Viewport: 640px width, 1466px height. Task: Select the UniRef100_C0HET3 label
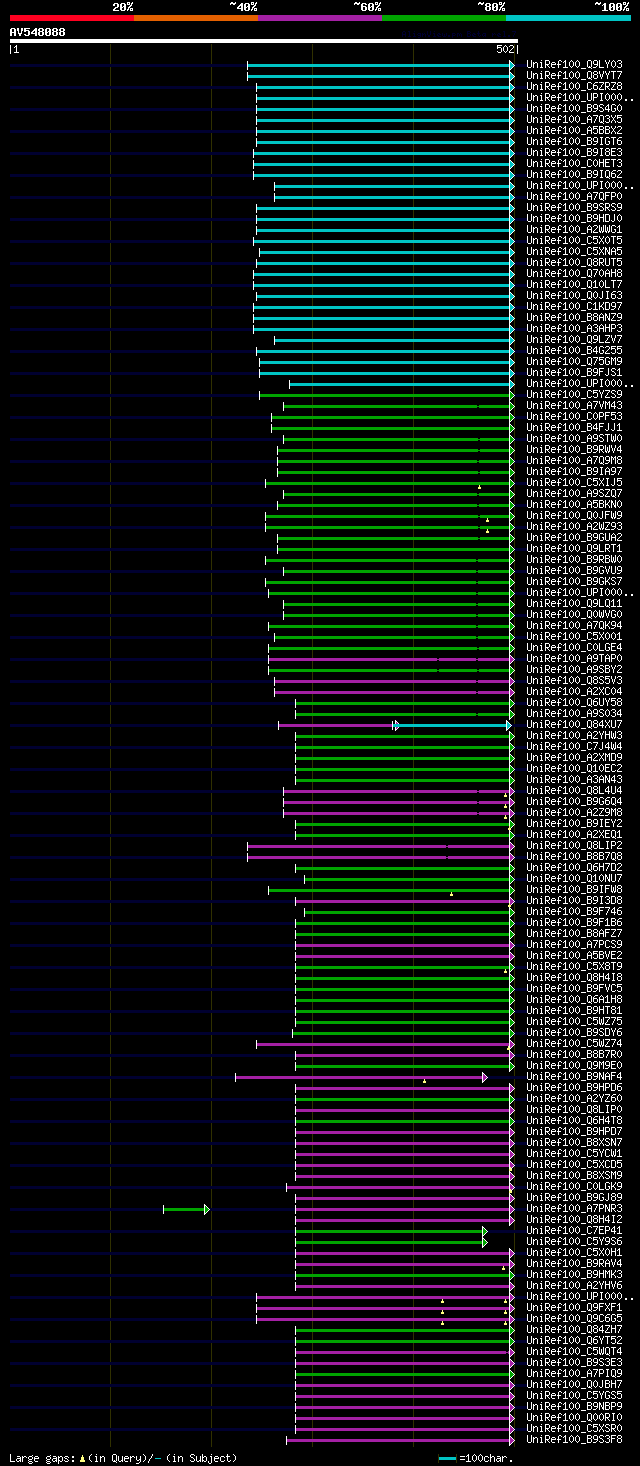click(574, 163)
